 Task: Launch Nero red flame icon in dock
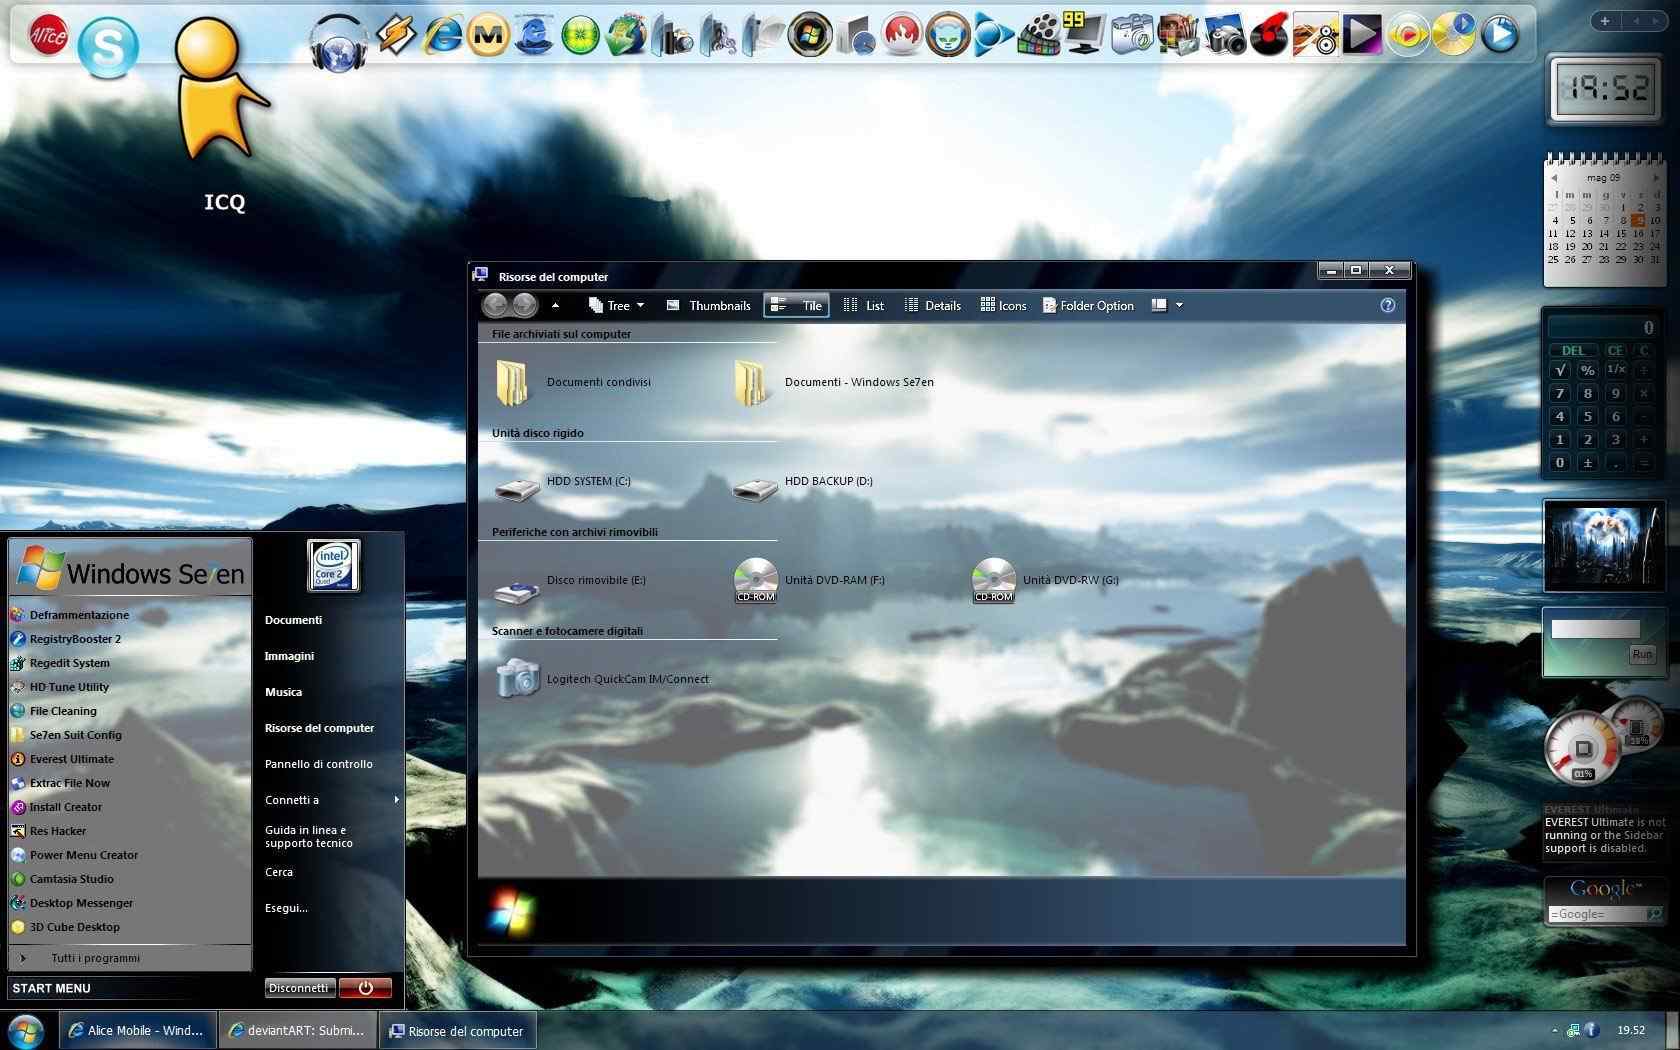coord(902,35)
